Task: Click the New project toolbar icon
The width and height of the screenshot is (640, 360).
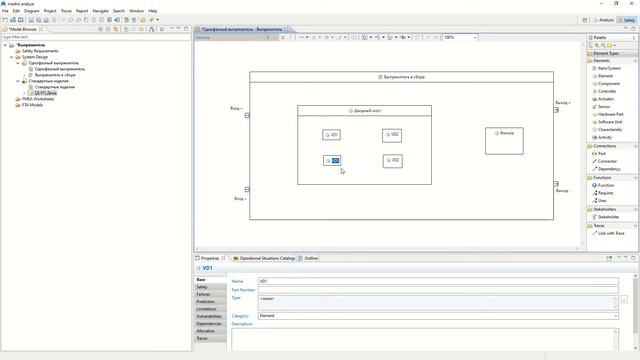Action: point(5,20)
